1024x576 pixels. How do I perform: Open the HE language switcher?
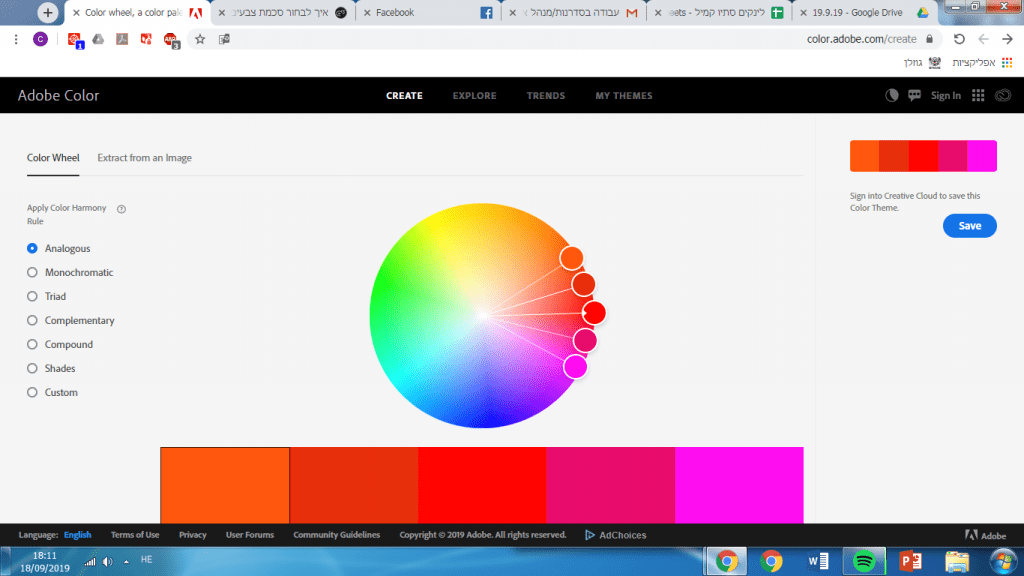pos(146,560)
